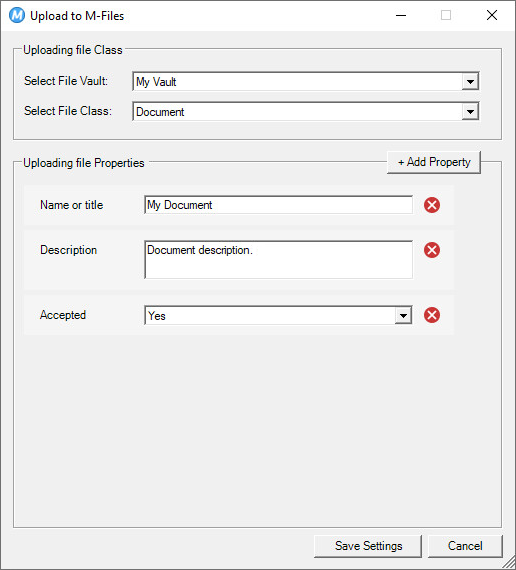The height and width of the screenshot is (570, 516).
Task: Click the Uploading file Properties heading
Action: [84, 163]
